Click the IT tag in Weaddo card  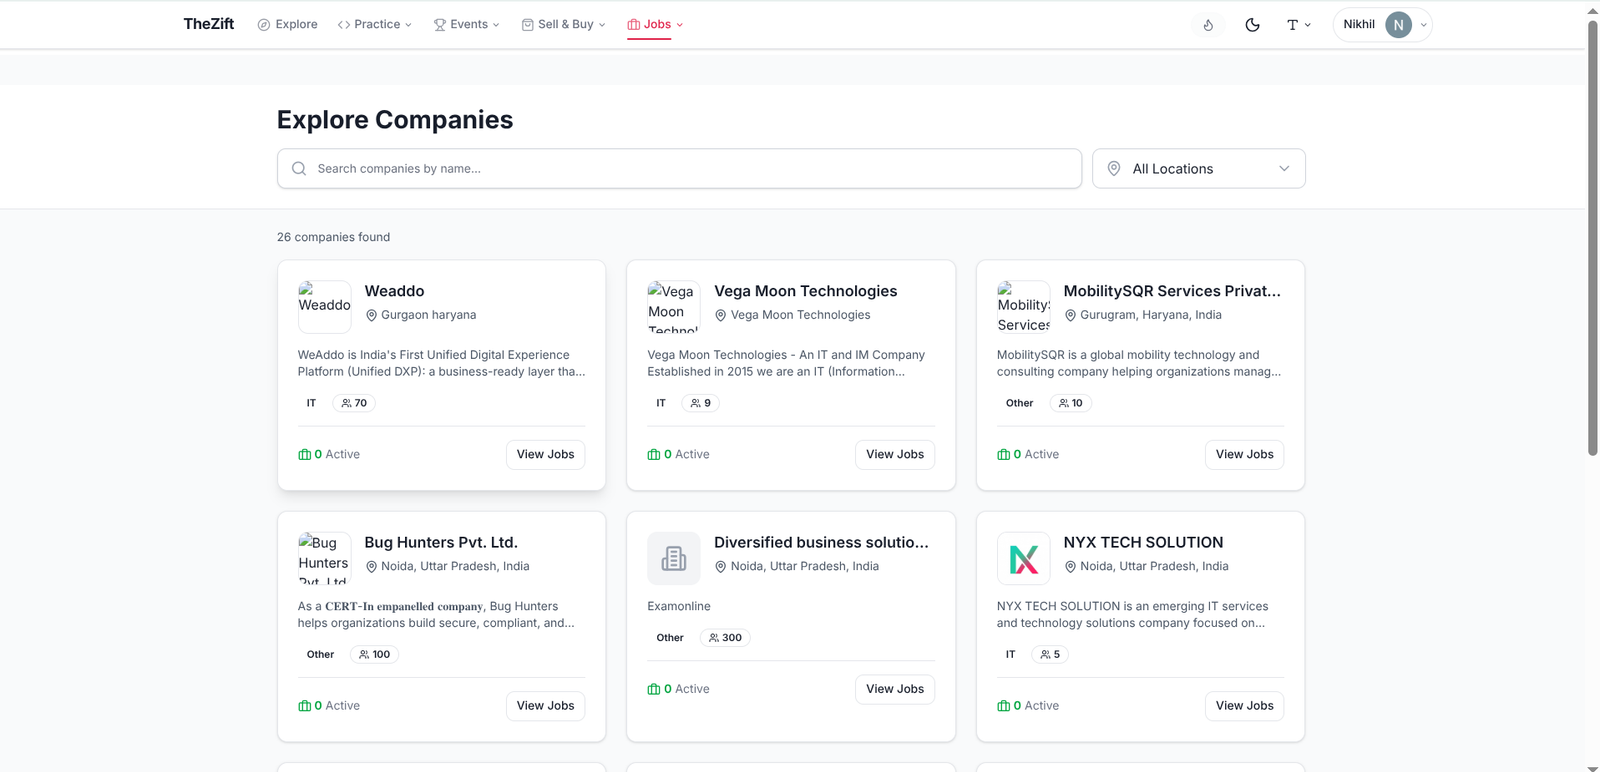tap(311, 403)
